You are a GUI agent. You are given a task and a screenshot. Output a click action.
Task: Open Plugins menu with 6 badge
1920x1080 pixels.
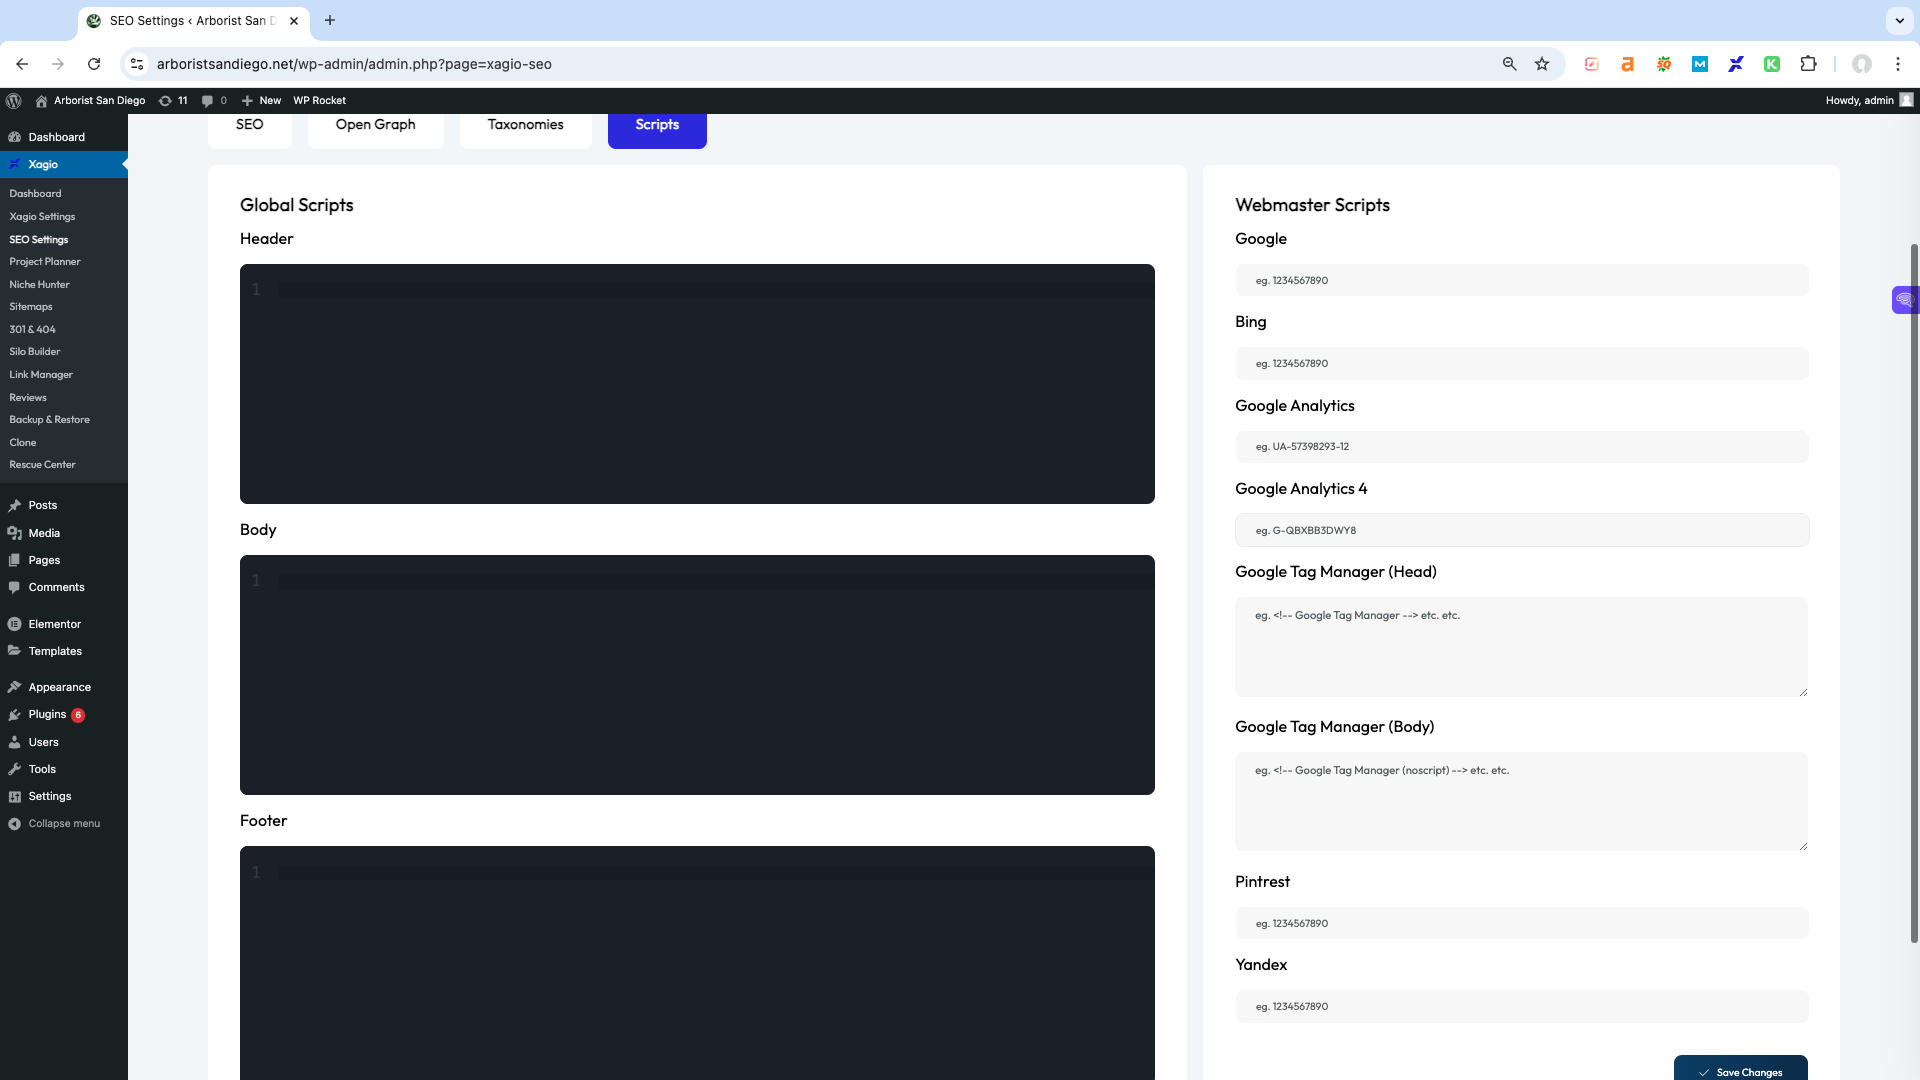click(x=64, y=714)
